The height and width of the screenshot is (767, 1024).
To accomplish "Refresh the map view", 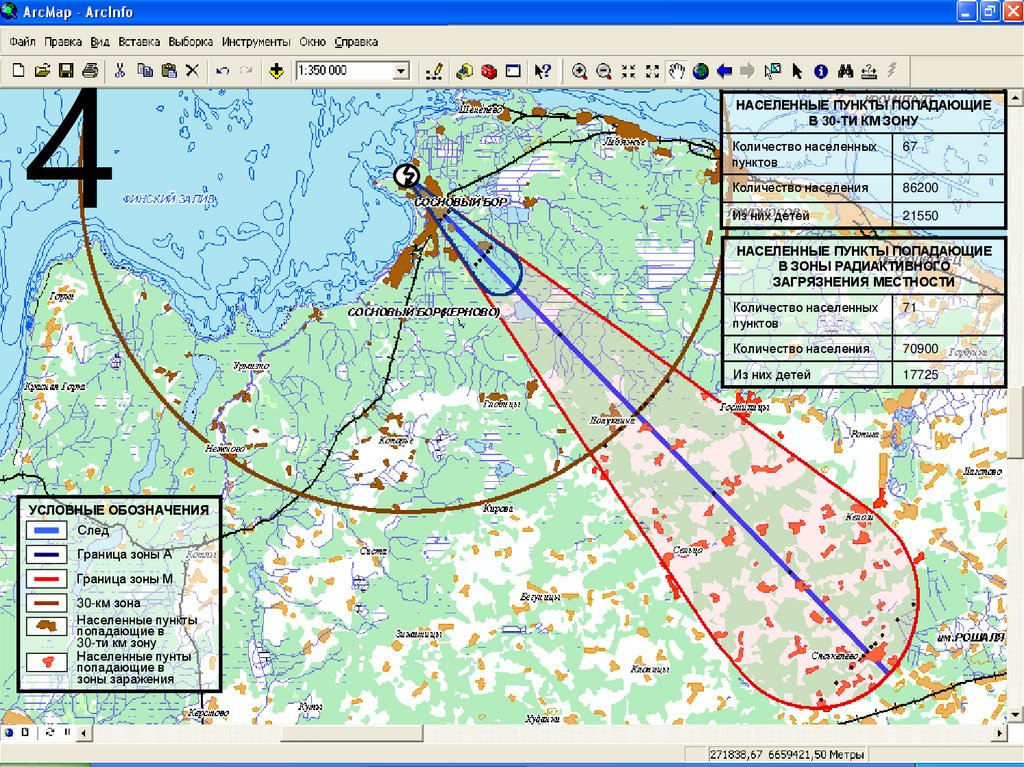I will click(x=50, y=732).
